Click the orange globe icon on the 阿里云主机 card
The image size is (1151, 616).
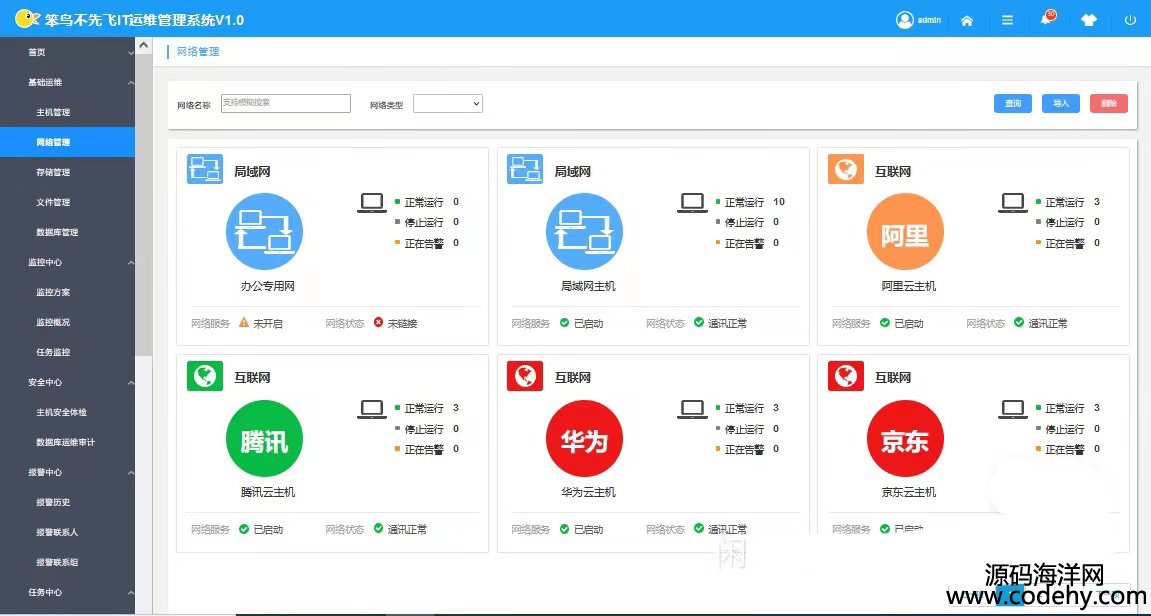846,170
